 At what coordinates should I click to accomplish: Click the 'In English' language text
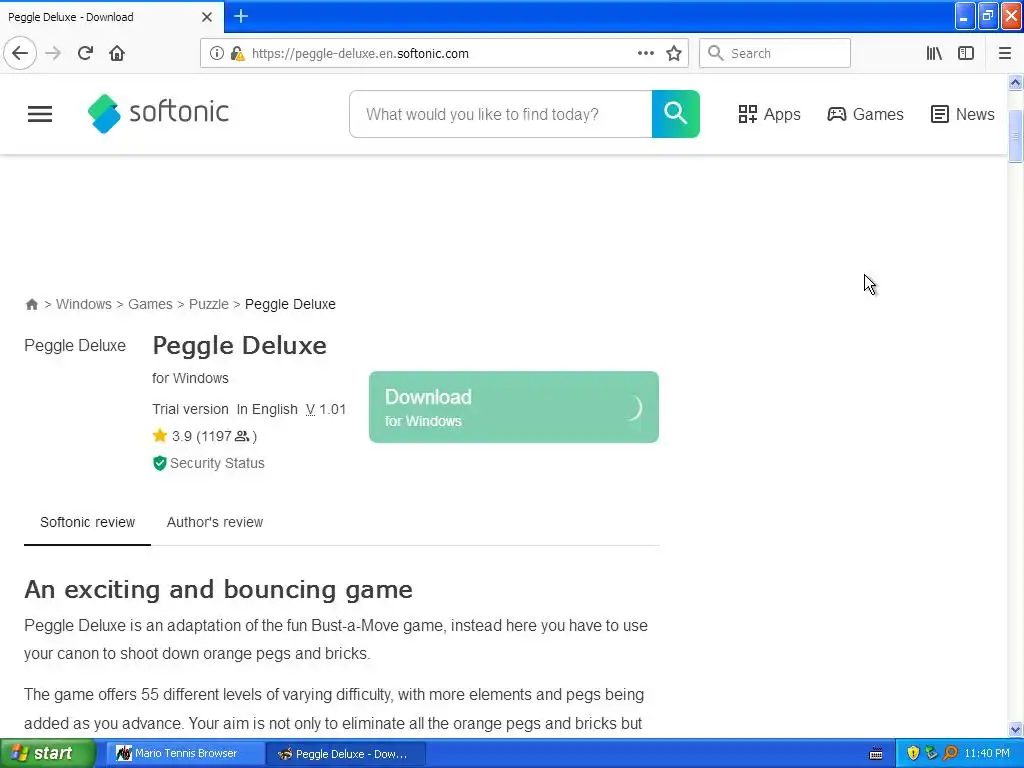pos(267,409)
